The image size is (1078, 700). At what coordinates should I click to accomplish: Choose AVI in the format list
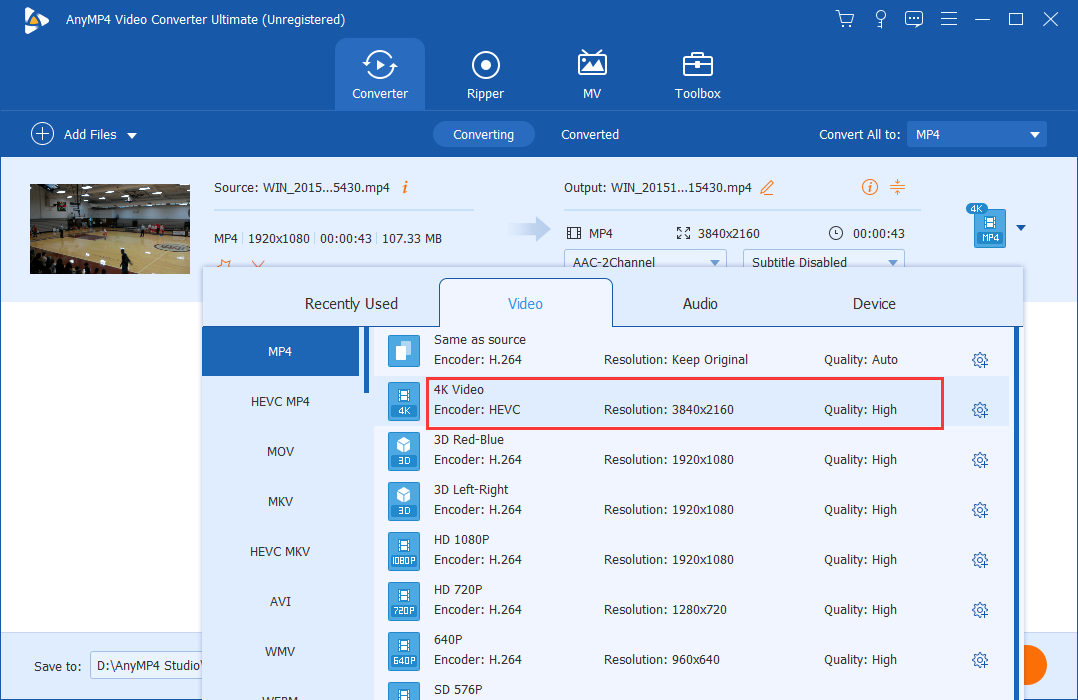coord(280,602)
